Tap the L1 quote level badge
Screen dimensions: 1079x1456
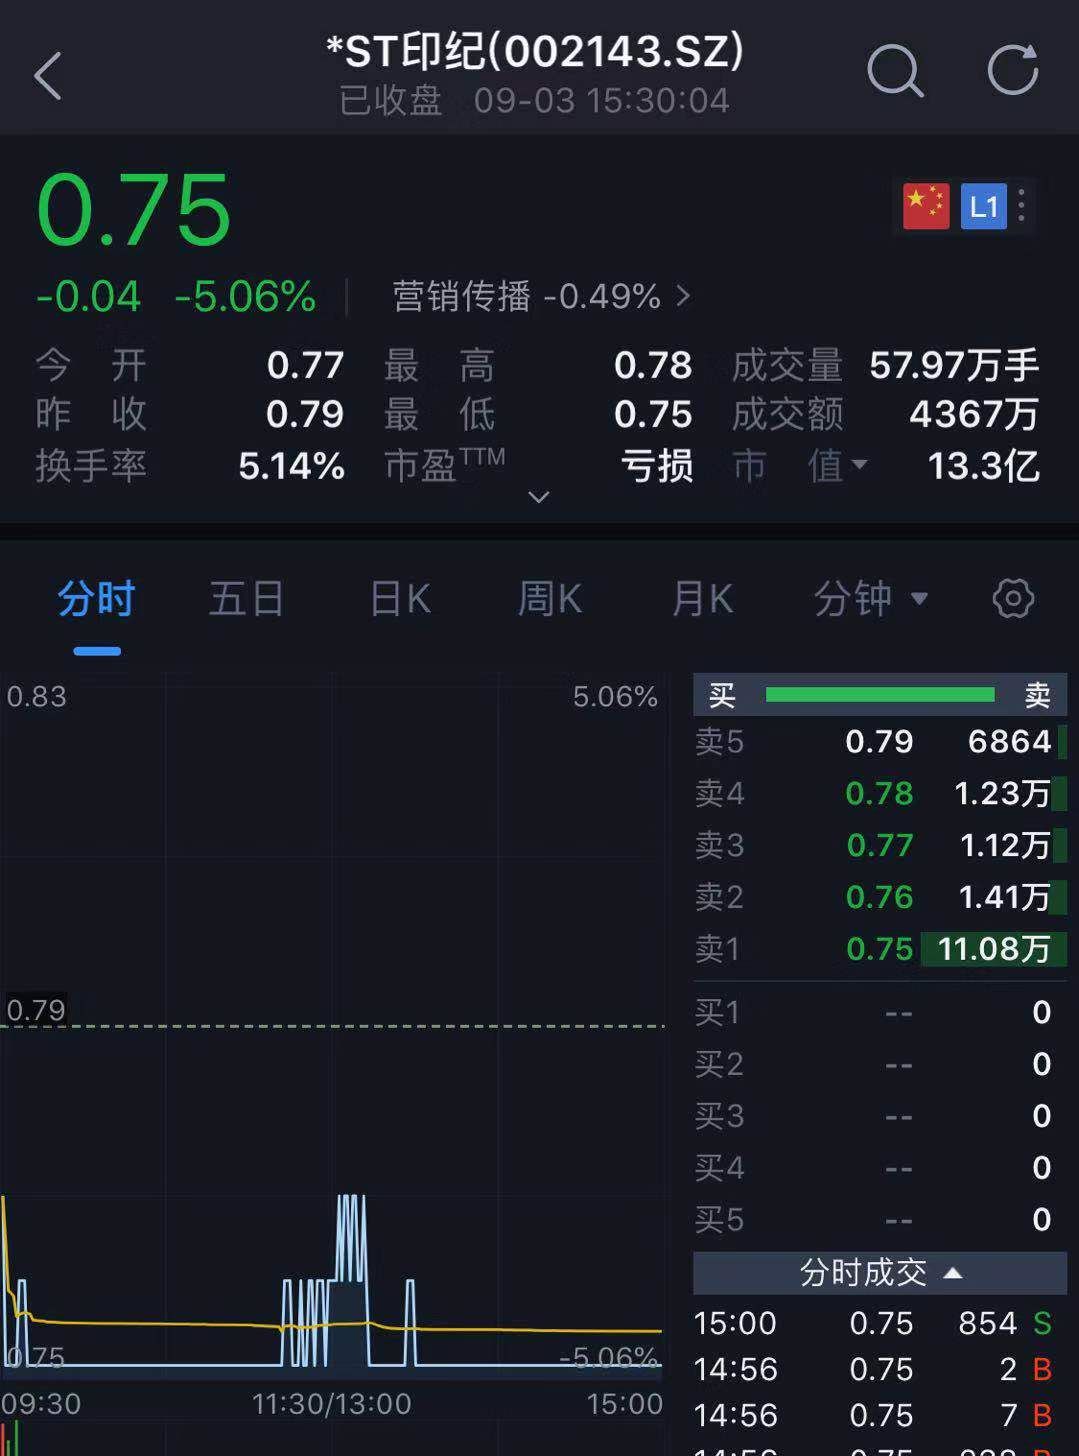pyautogui.click(x=984, y=206)
